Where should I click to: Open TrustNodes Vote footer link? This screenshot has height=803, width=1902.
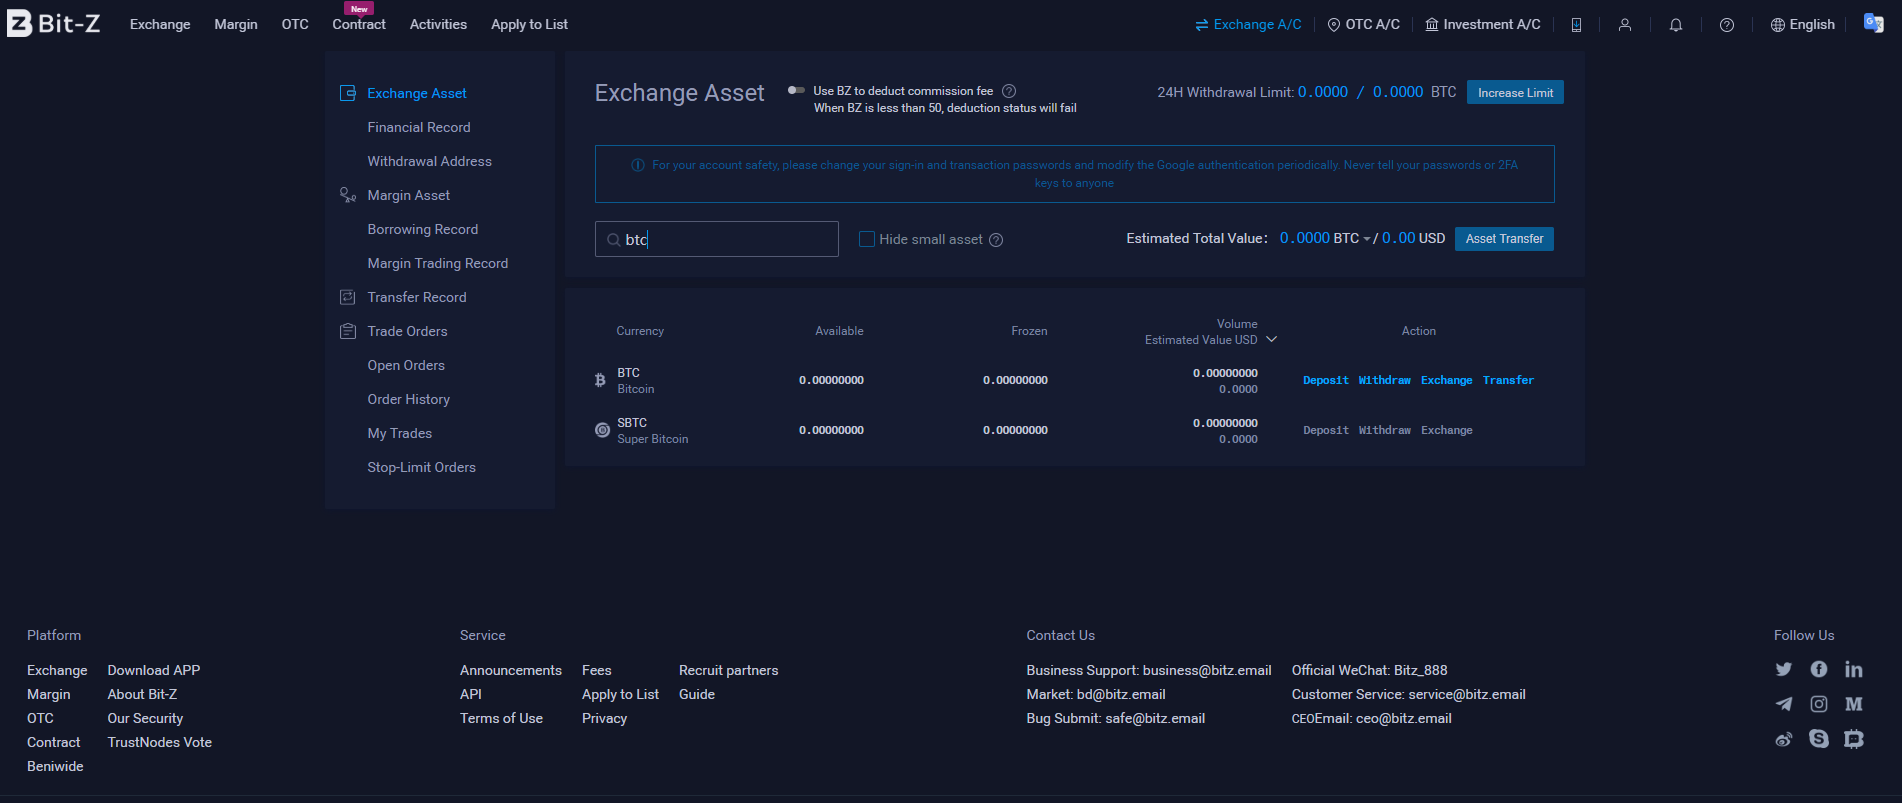[x=160, y=742]
